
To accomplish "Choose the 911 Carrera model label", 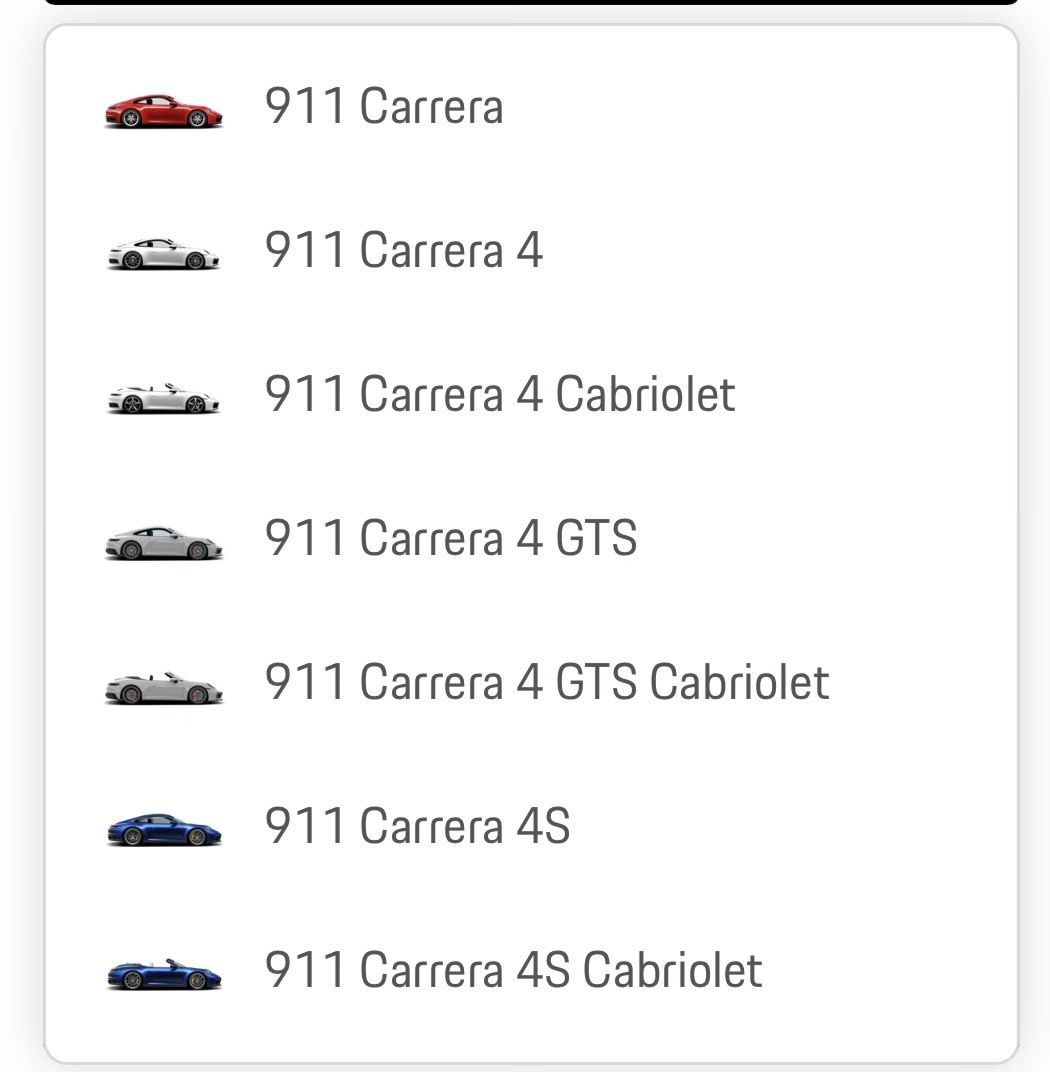I will pos(383,106).
